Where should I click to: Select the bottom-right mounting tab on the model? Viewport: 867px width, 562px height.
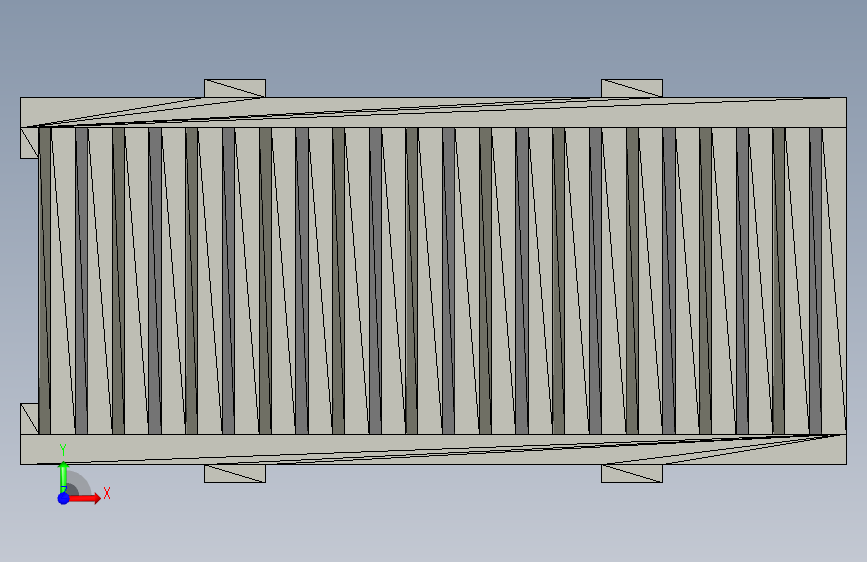pyautogui.click(x=632, y=473)
